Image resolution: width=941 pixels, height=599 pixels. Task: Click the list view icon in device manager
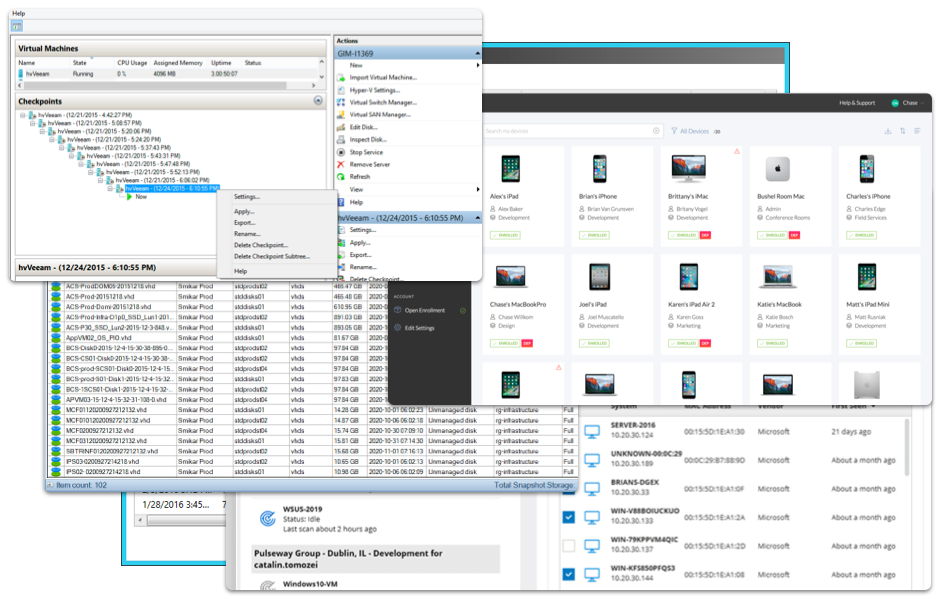917,131
